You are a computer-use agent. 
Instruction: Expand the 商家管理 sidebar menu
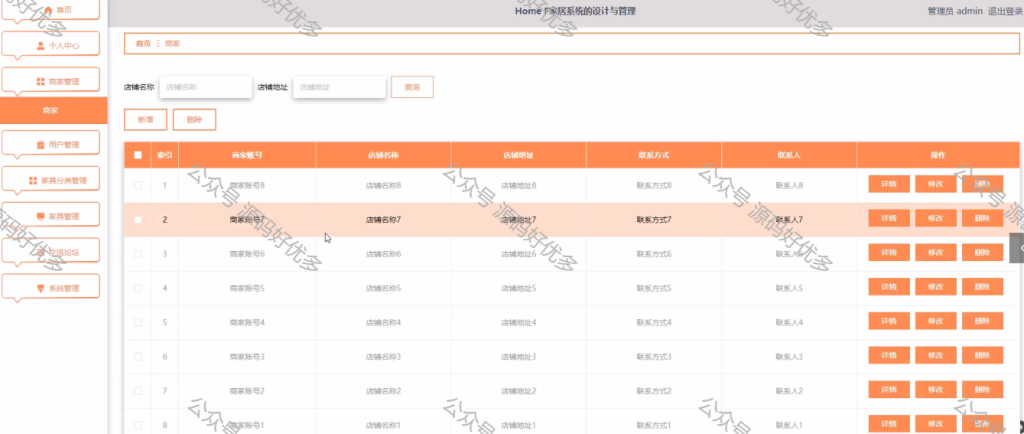click(51, 82)
